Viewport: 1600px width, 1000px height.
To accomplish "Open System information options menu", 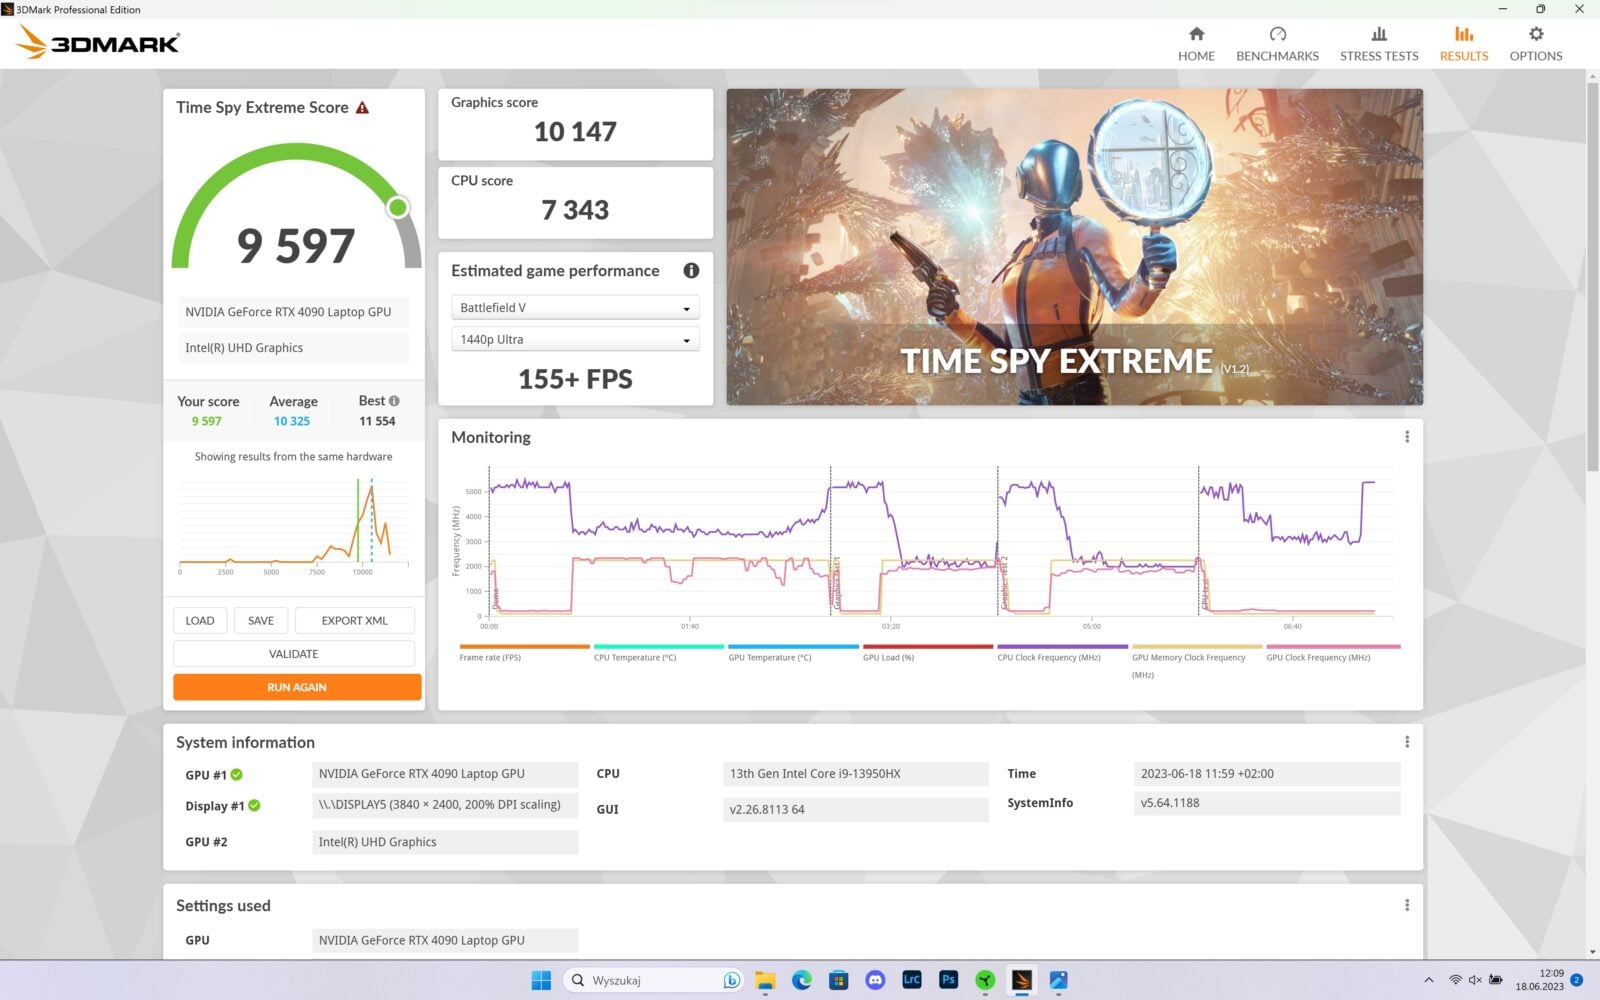I will [x=1407, y=742].
